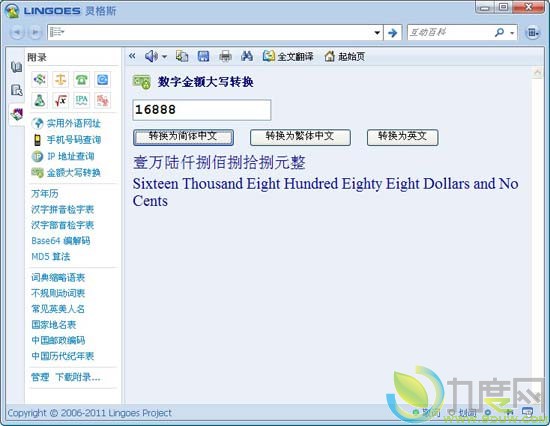Open the main menu icon at top right

pos(532,33)
